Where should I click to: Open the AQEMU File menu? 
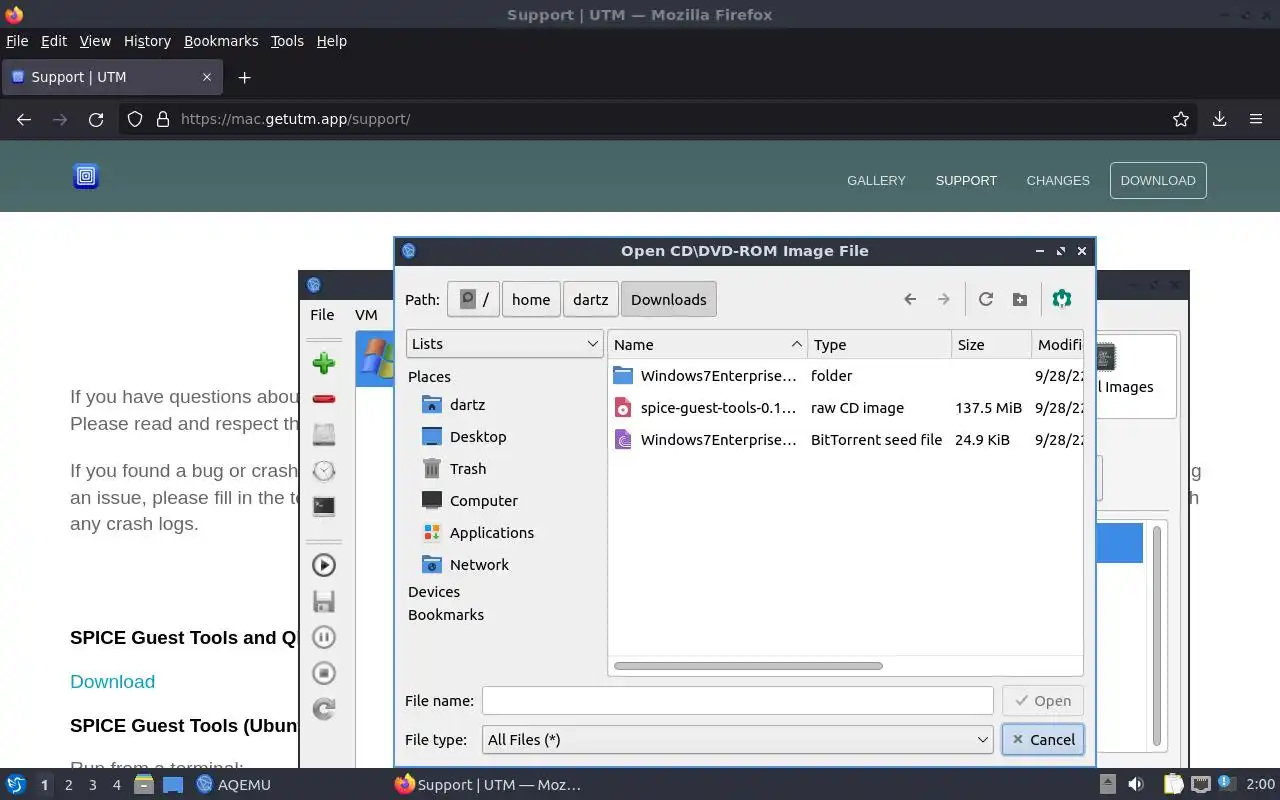[x=322, y=314]
